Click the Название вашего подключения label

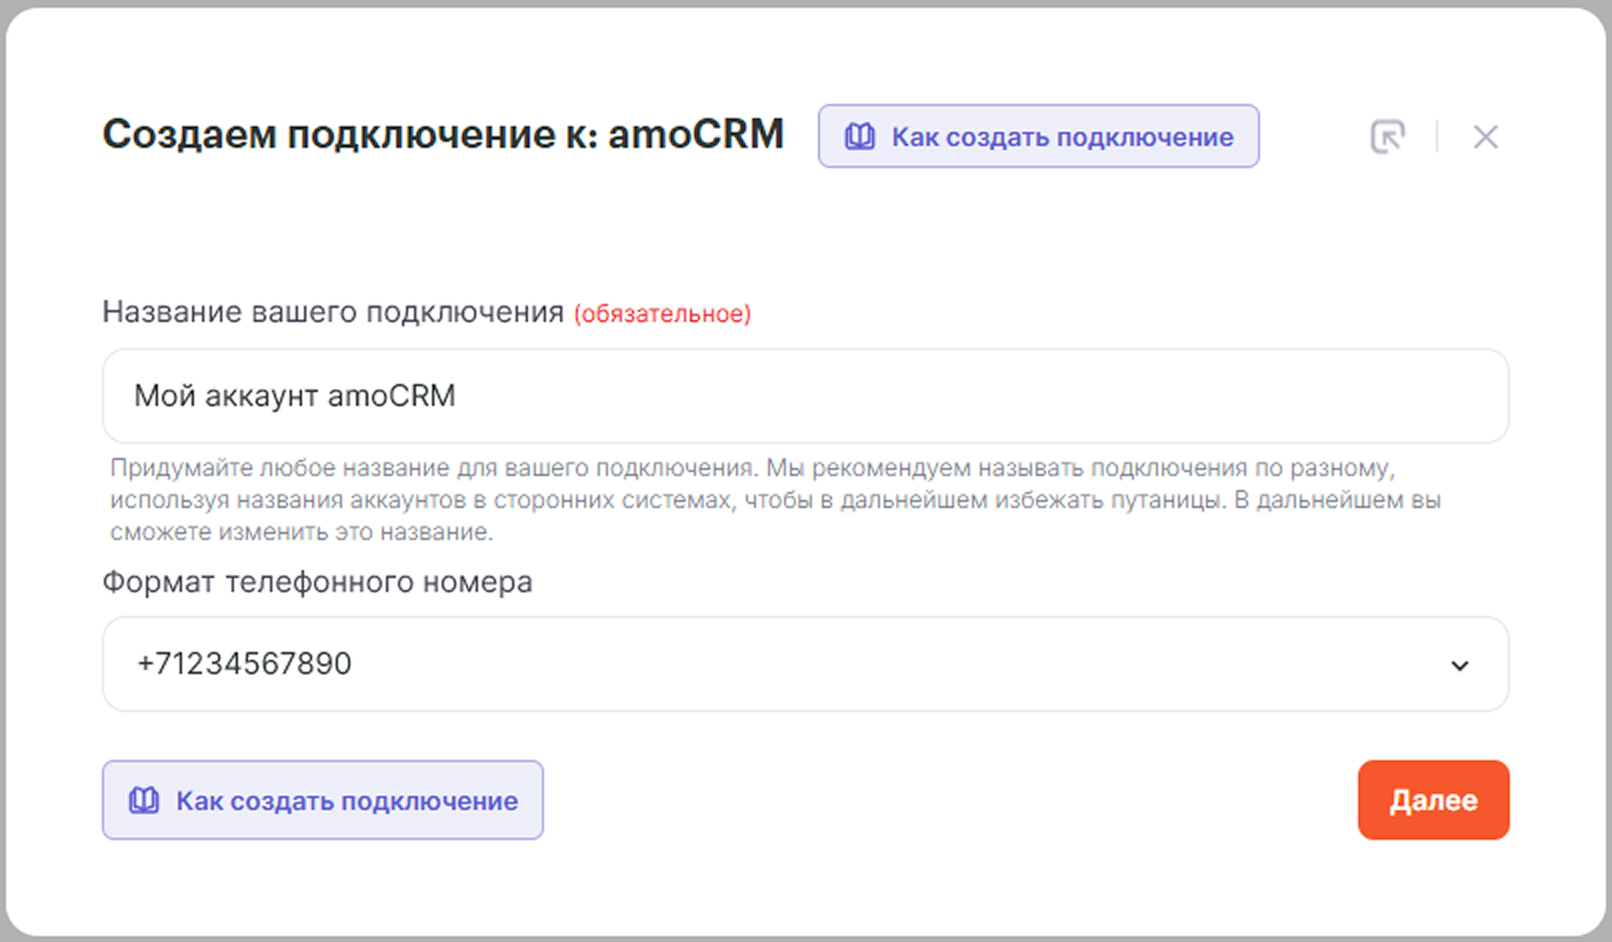click(333, 312)
